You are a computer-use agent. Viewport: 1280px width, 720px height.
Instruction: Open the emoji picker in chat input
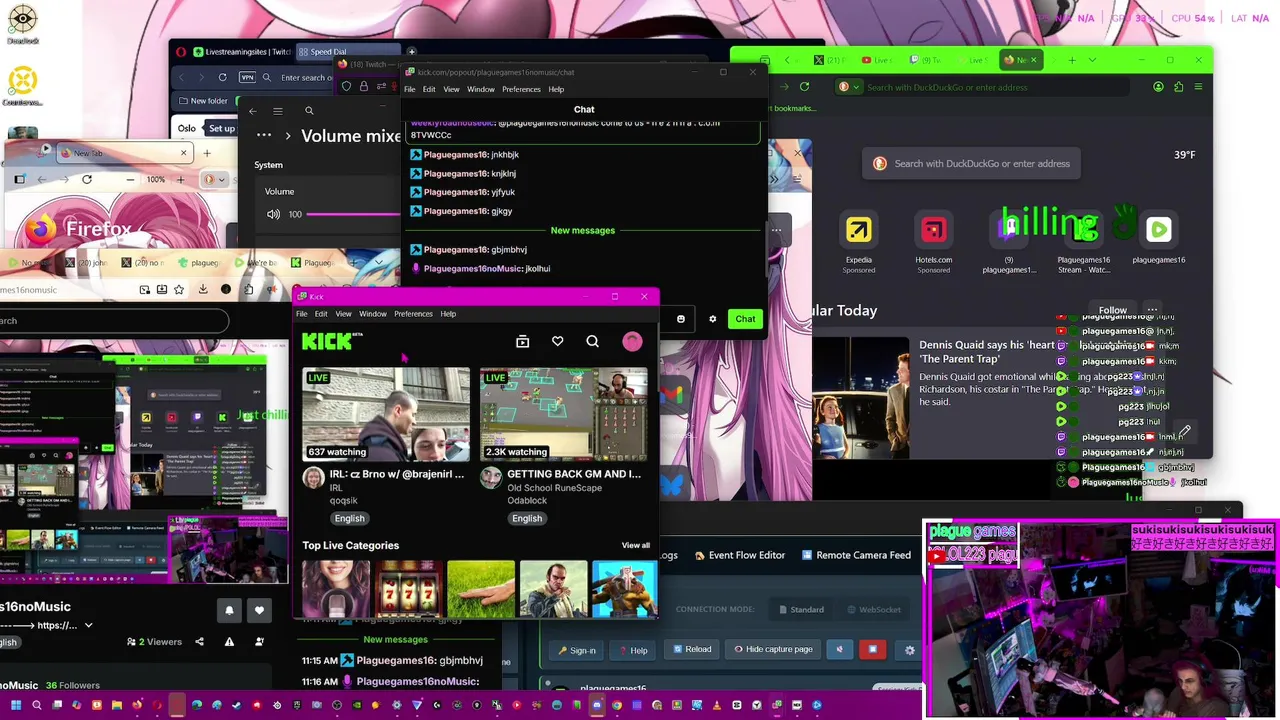coord(681,319)
